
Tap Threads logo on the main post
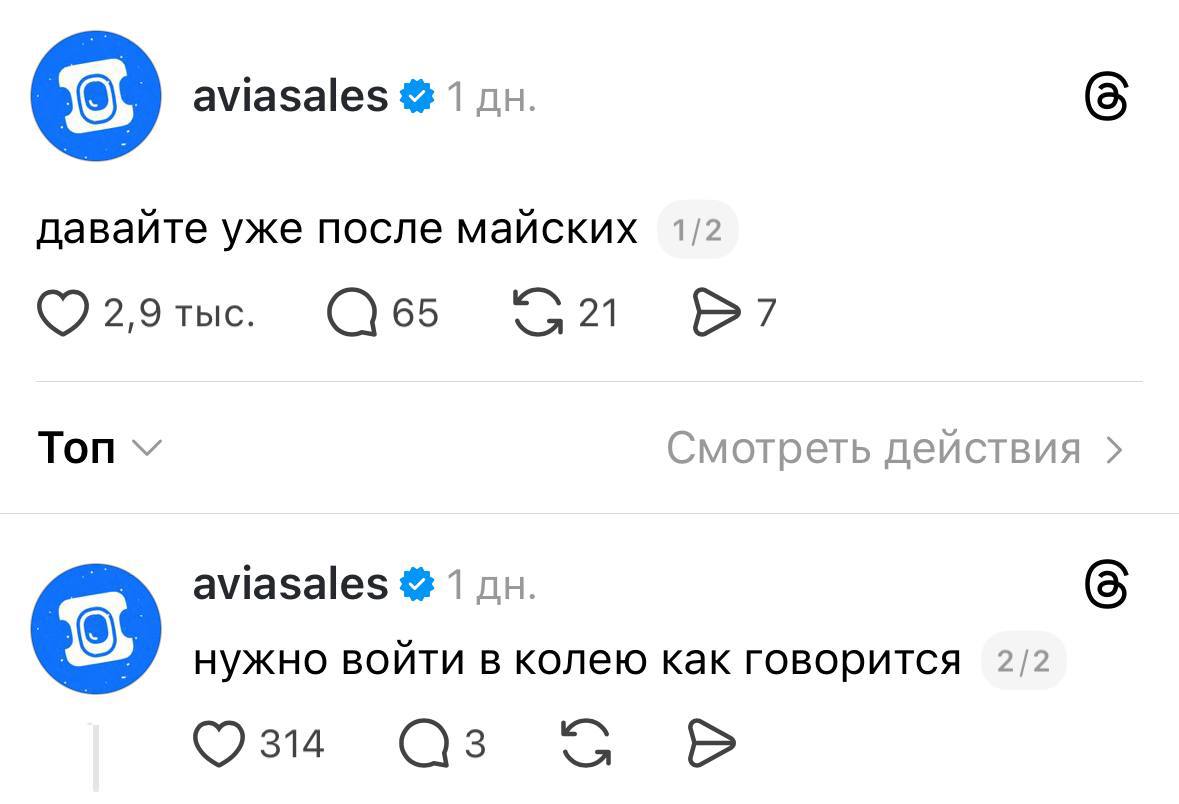(x=1107, y=98)
